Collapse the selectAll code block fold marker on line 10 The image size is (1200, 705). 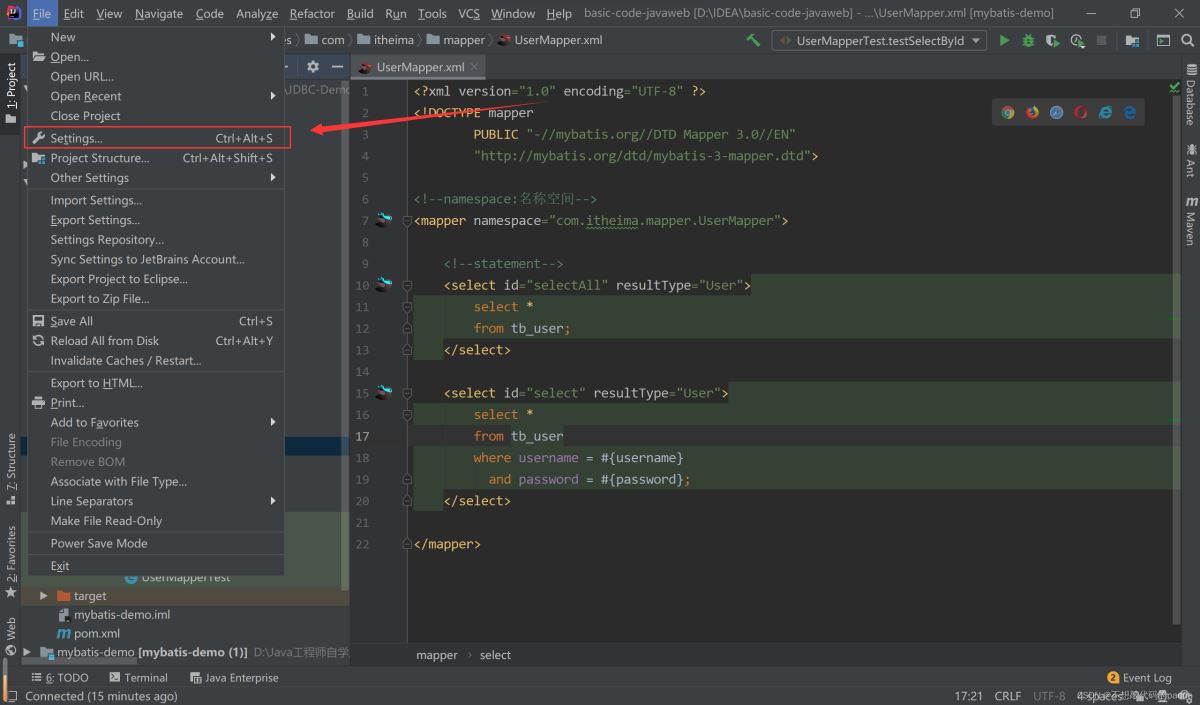pos(407,285)
